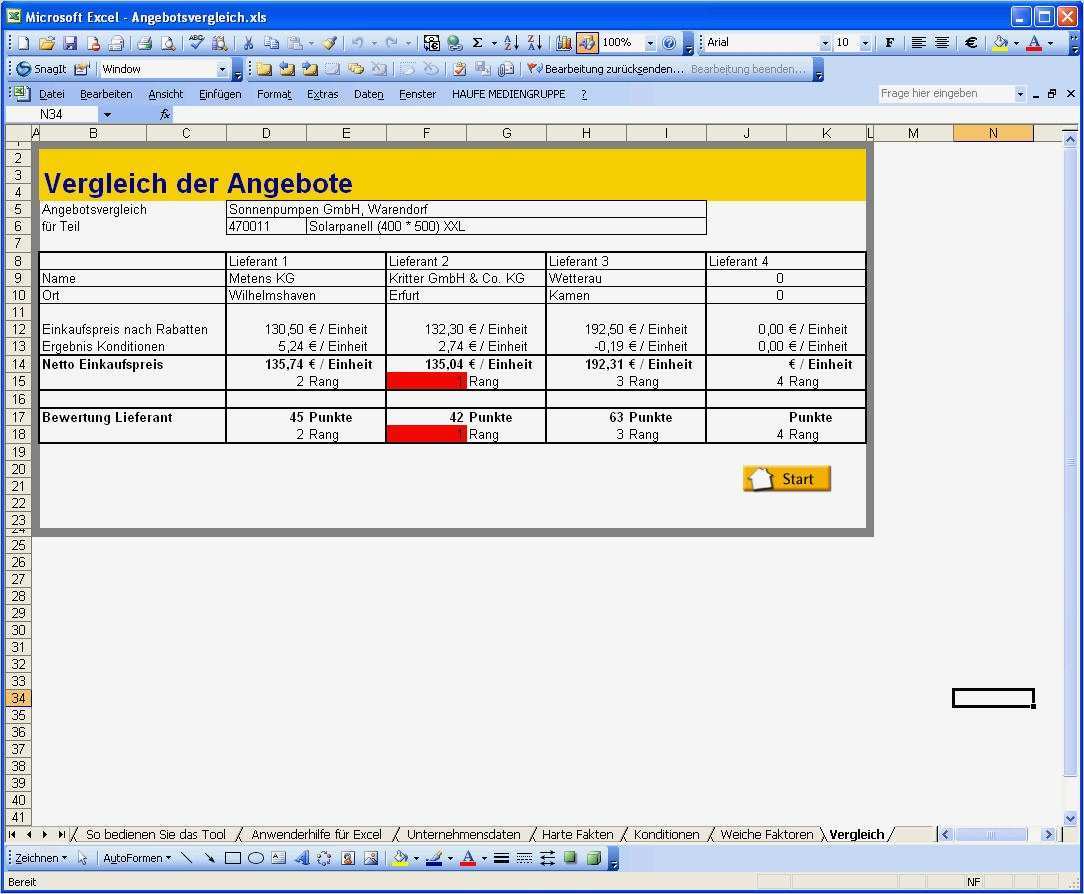Image resolution: width=1084 pixels, height=894 pixels.
Task: Select the arrow drawing tool
Action: point(209,858)
